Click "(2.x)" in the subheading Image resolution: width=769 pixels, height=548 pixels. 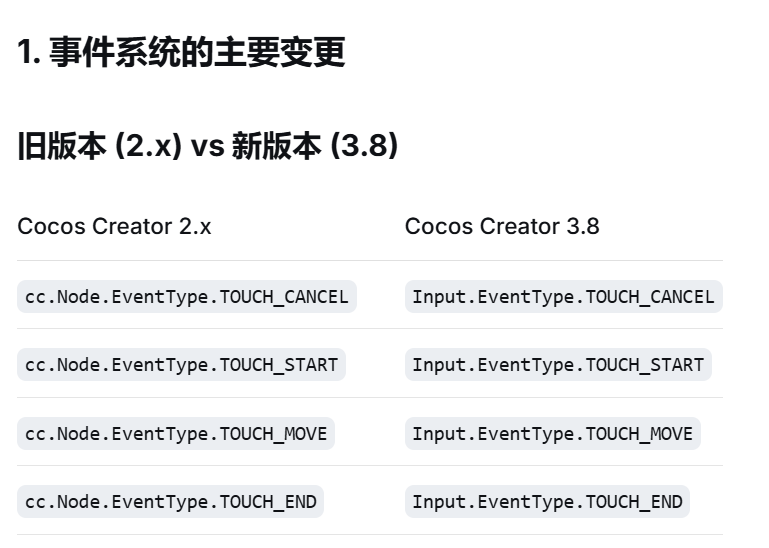point(149,146)
